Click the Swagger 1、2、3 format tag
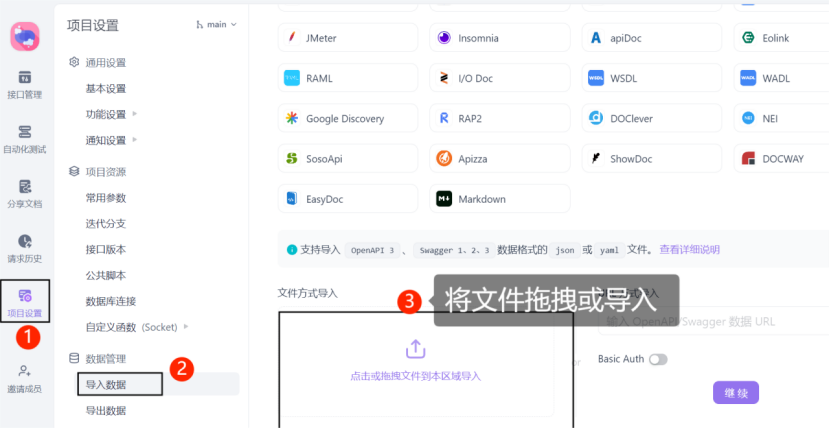The image size is (830, 428). click(454, 250)
